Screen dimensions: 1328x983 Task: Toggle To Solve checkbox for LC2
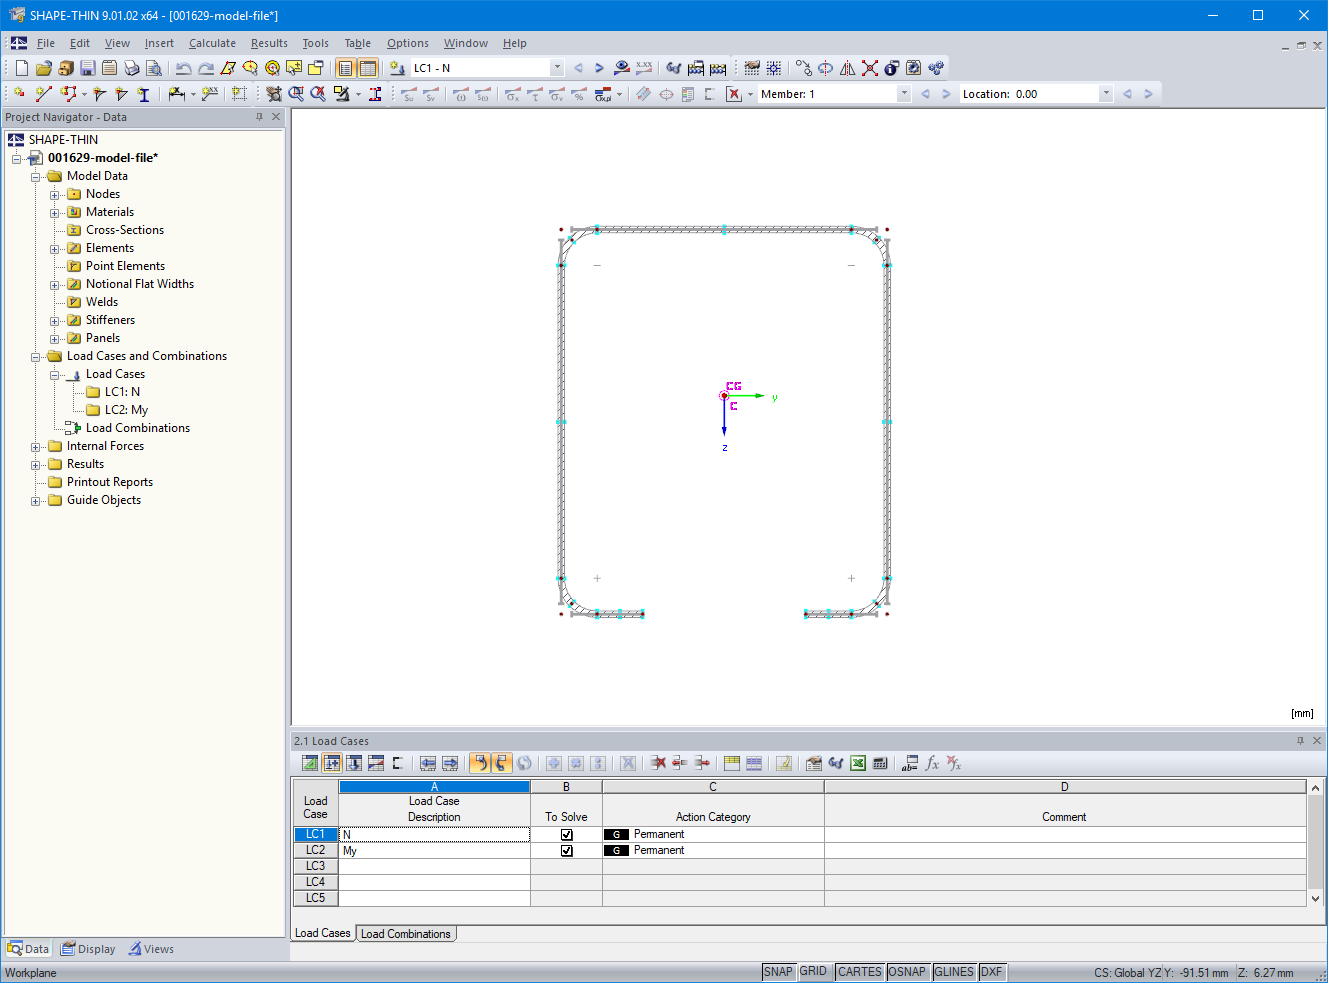pos(566,851)
